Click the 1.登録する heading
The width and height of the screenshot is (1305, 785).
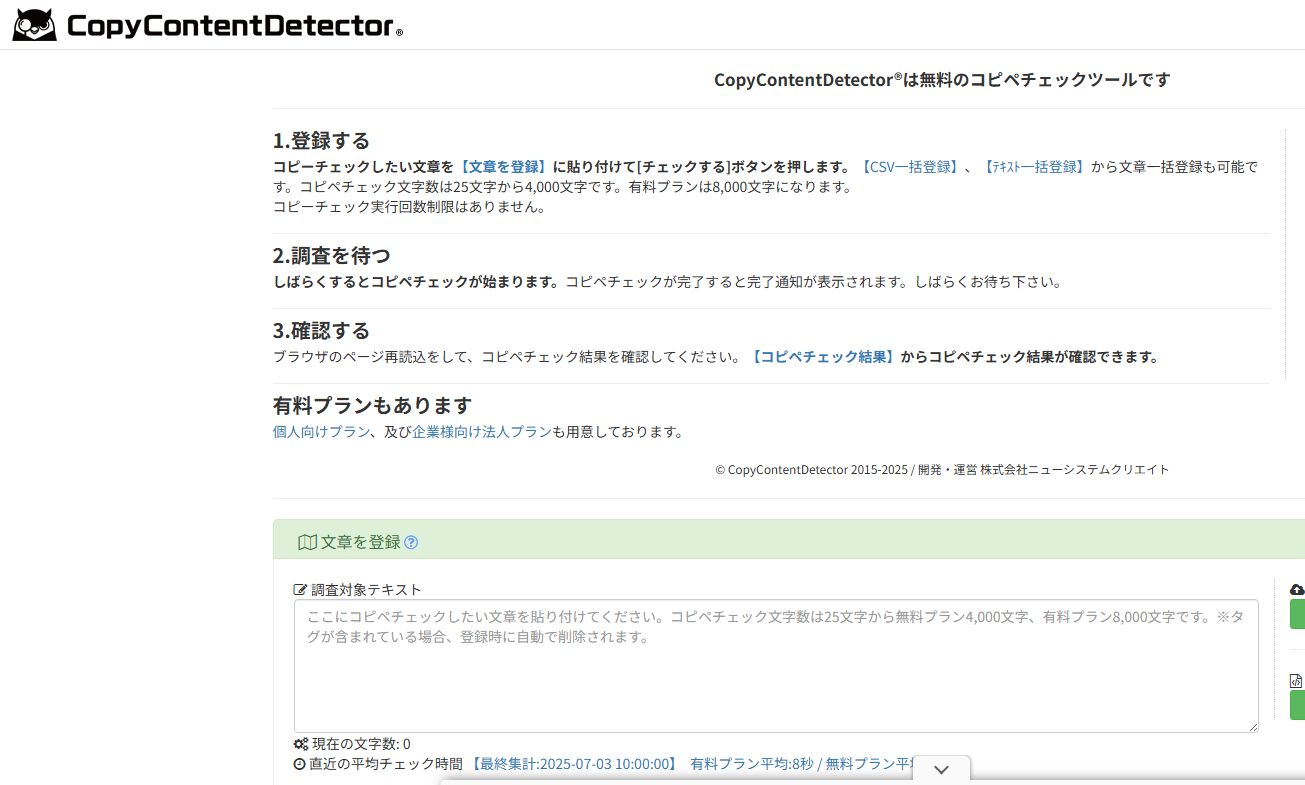[x=322, y=141]
